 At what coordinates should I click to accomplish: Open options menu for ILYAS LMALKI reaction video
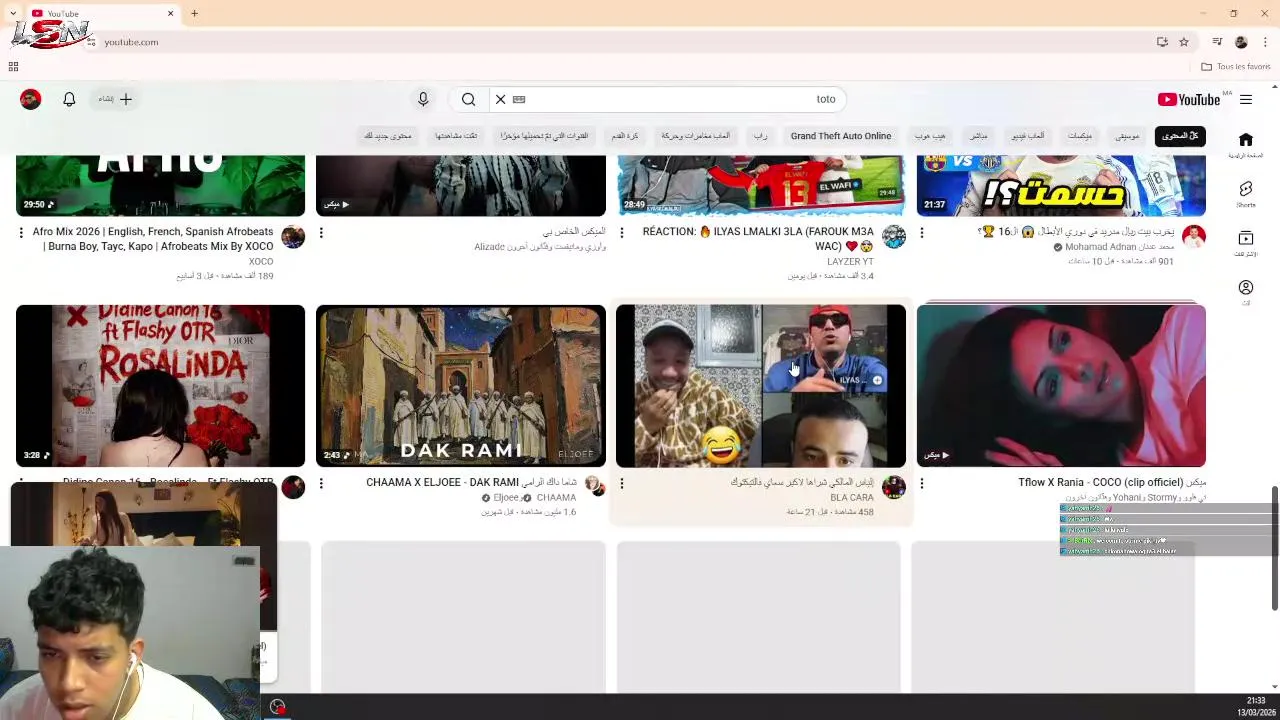621,232
